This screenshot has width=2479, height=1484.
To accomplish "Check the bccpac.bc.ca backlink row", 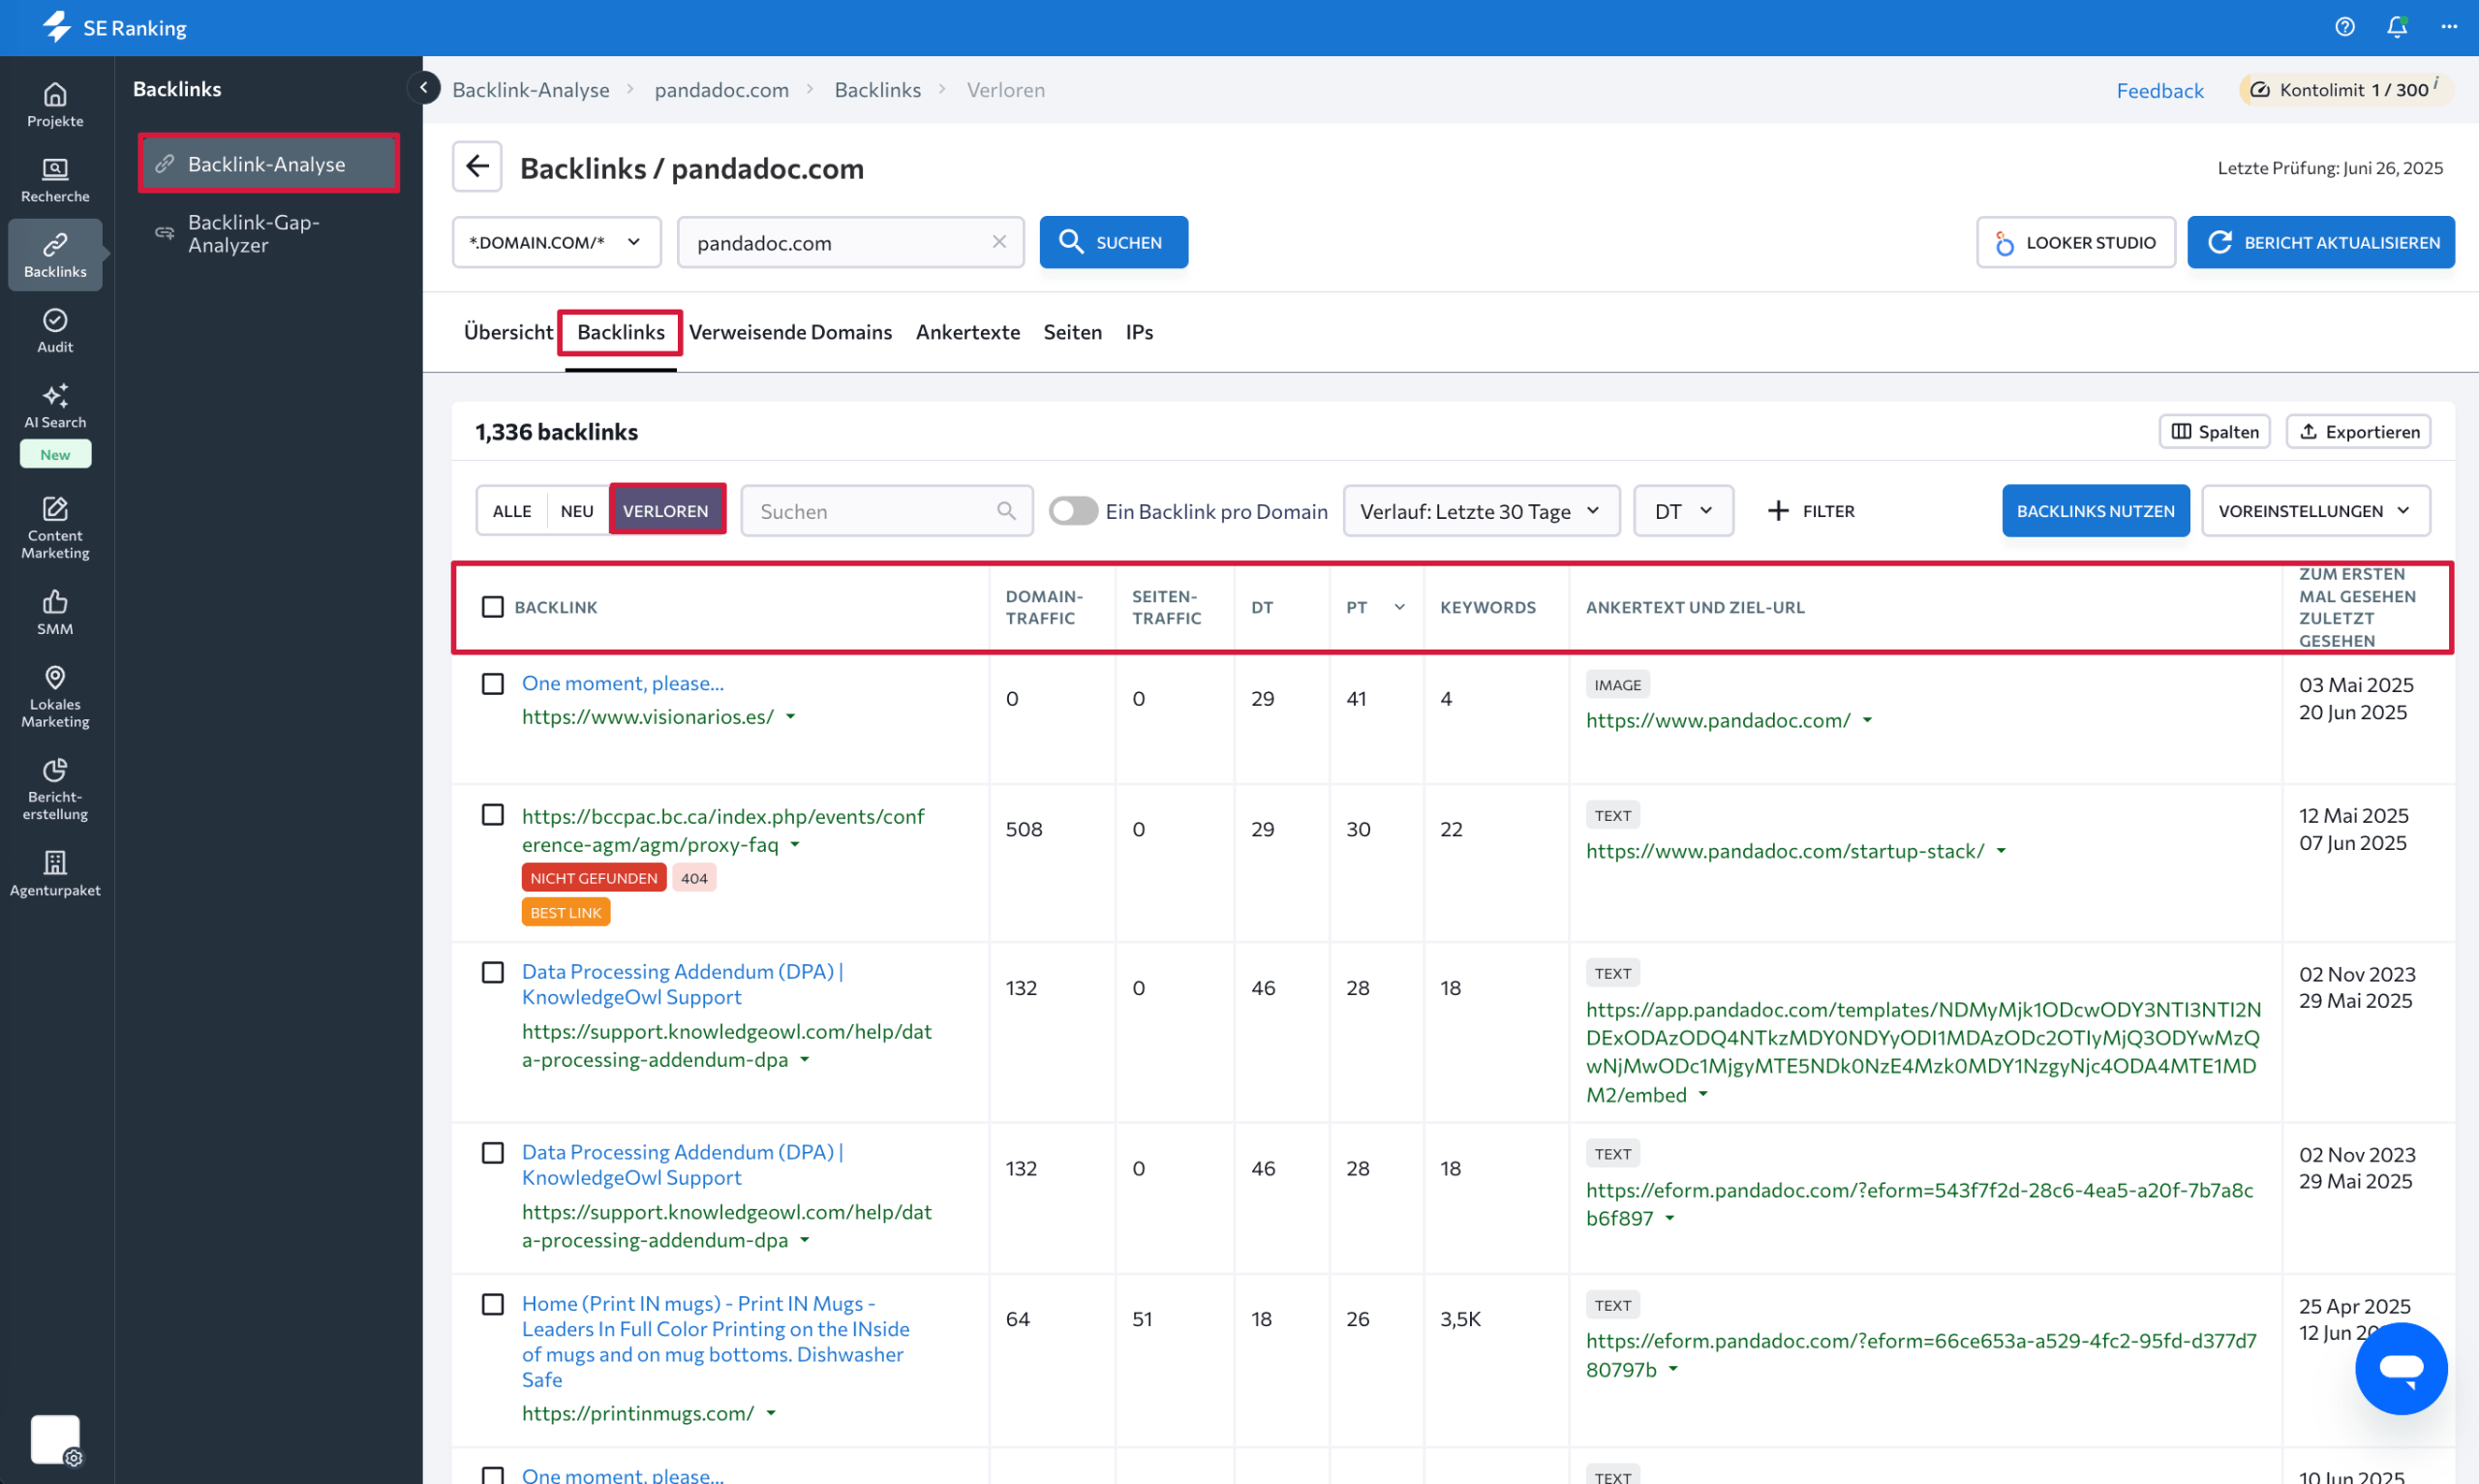I will (x=493, y=815).
